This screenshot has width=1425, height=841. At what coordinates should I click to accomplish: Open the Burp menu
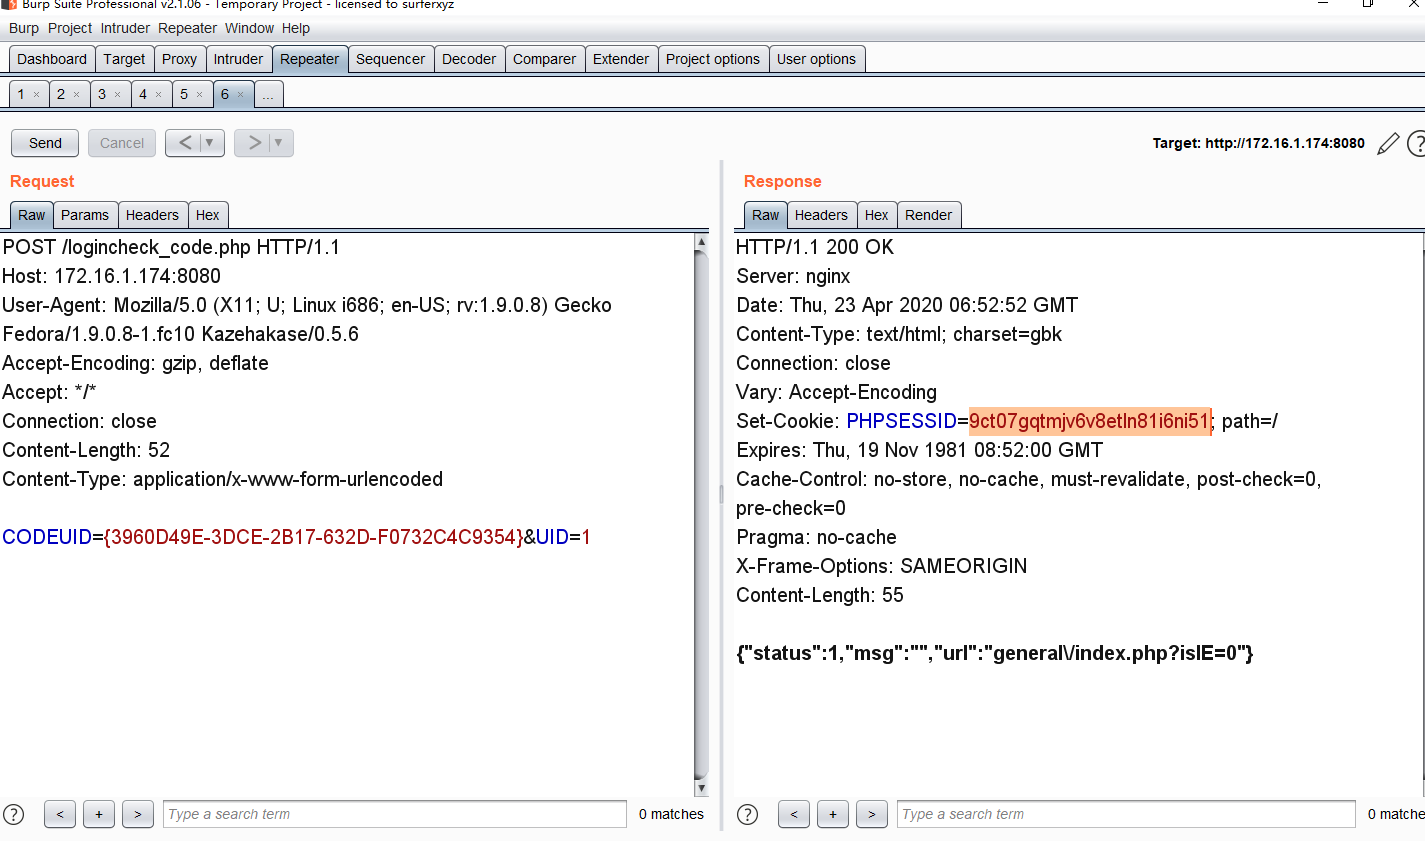24,28
